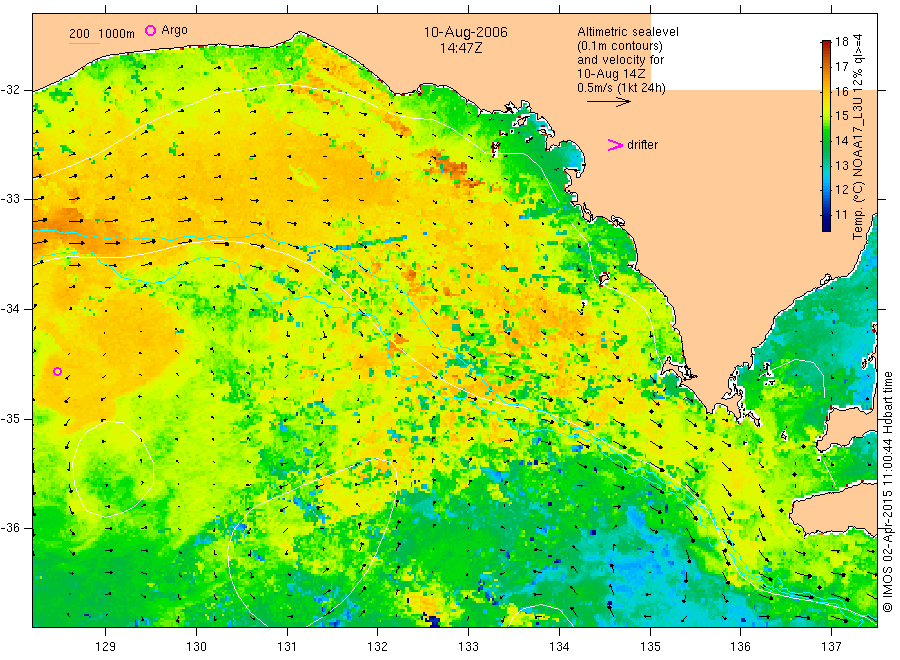Click the '10-Aug 14Z' caption line
This screenshot has height=660, width=900.
click(611, 74)
